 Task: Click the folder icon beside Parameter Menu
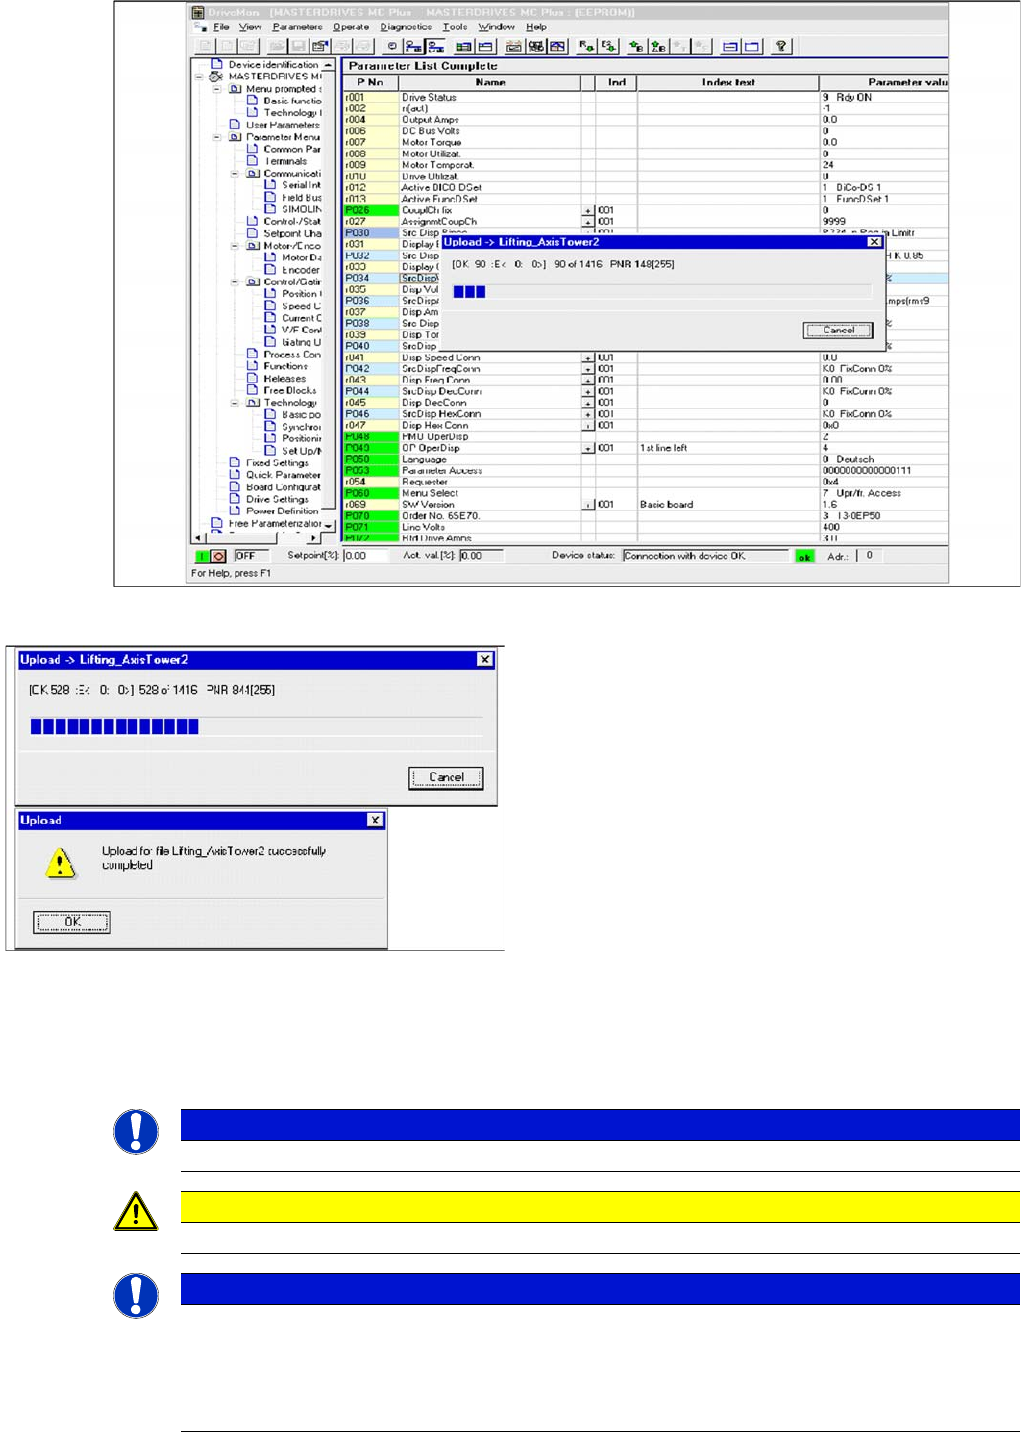(235, 137)
